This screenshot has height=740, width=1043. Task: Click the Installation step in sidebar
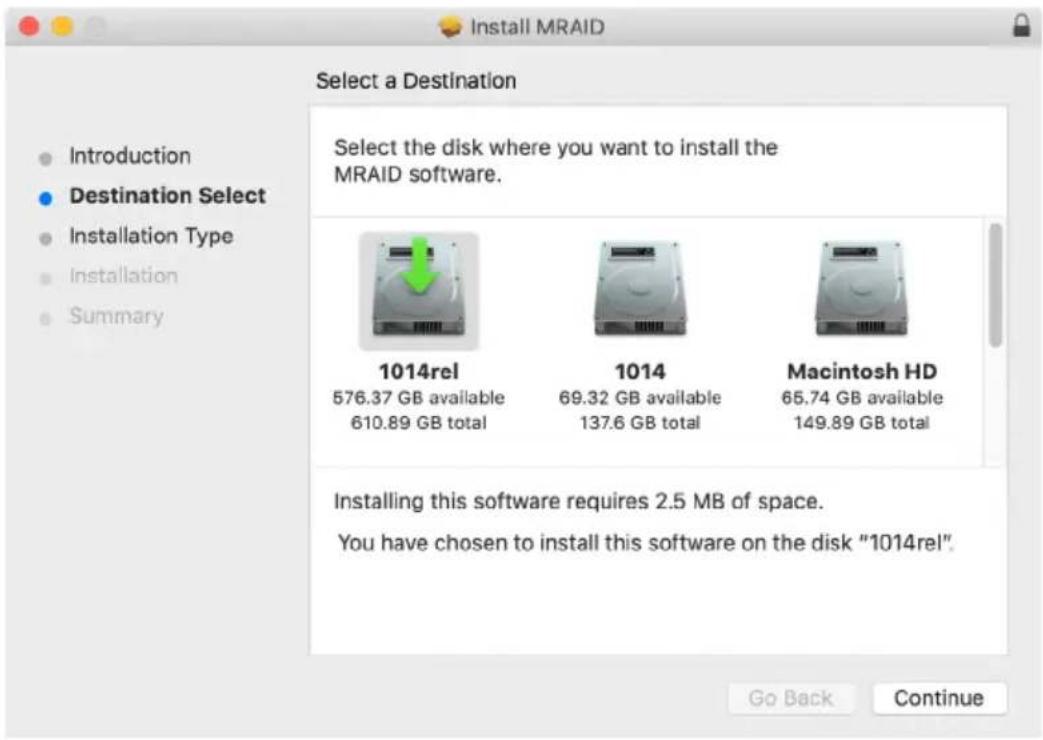pyautogui.click(x=124, y=276)
